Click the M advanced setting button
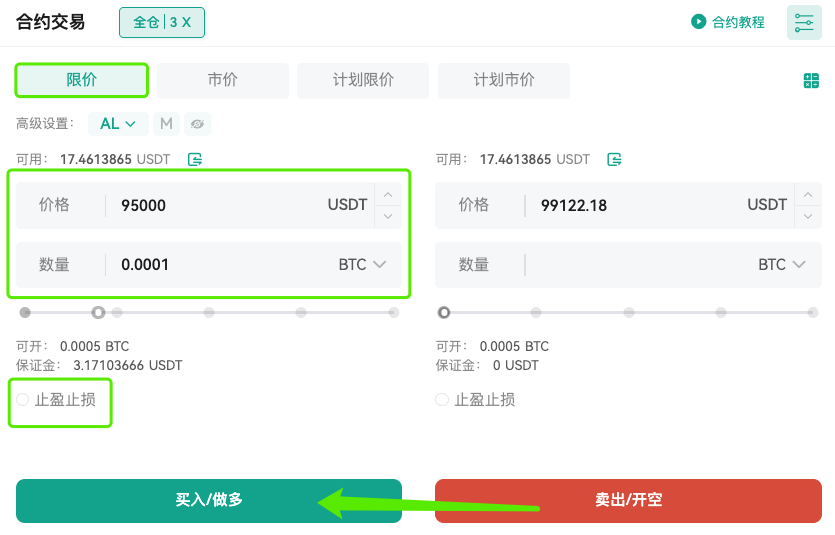Viewport: 835px width, 535px height. tap(166, 124)
